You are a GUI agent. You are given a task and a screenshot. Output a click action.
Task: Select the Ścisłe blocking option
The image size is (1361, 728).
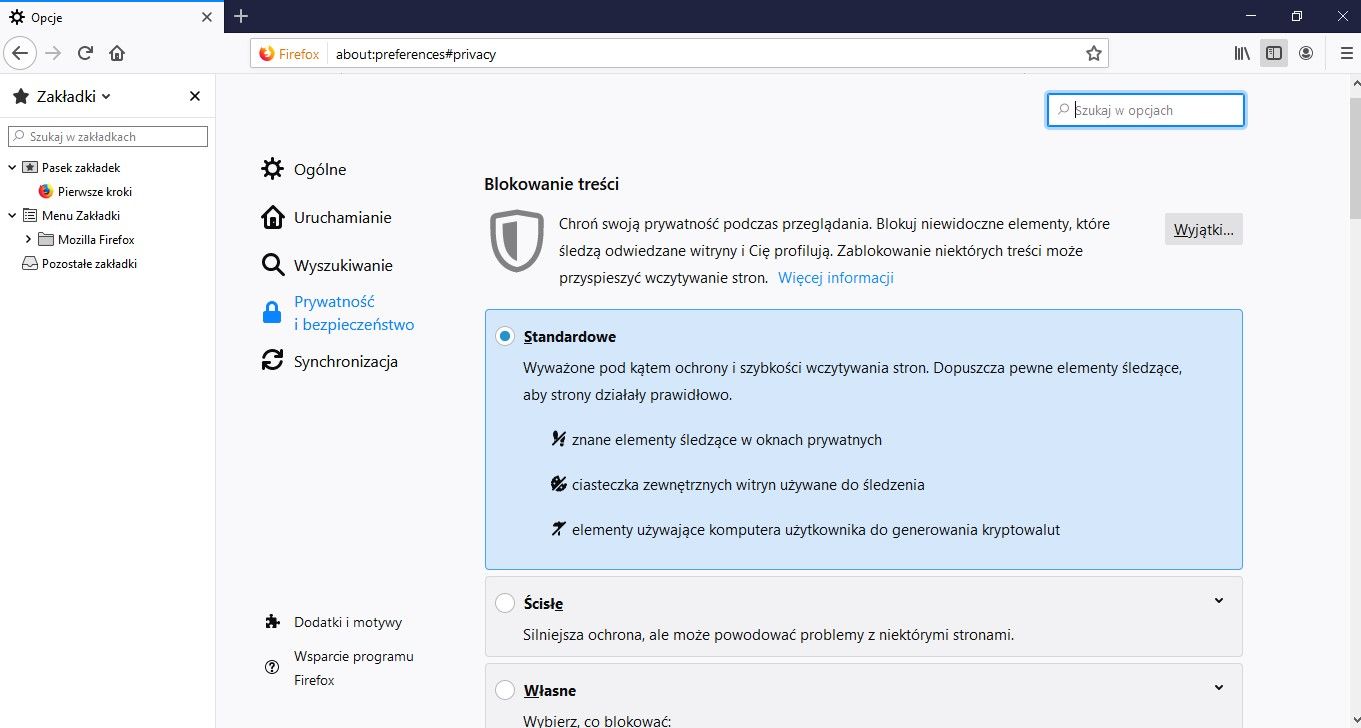pyautogui.click(x=505, y=603)
